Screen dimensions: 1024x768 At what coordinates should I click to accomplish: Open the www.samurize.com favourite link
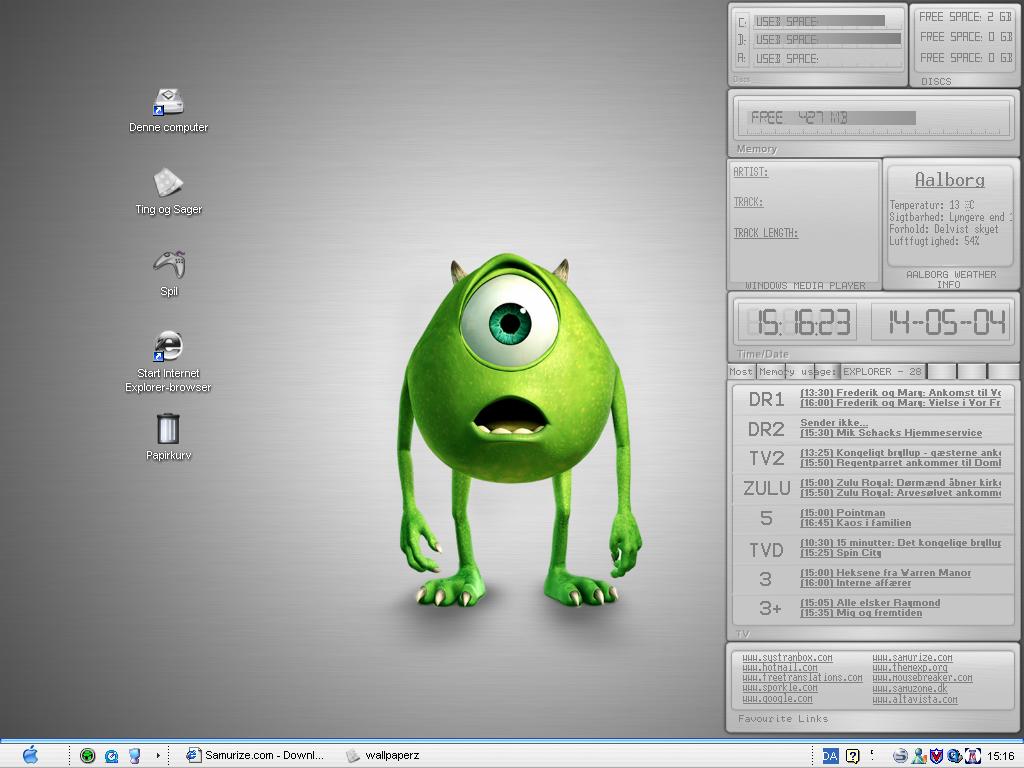click(912, 658)
